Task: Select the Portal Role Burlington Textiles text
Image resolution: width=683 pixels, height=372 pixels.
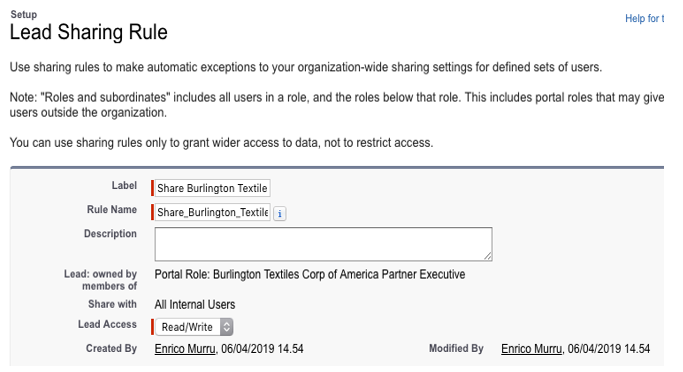Action: tap(310, 274)
